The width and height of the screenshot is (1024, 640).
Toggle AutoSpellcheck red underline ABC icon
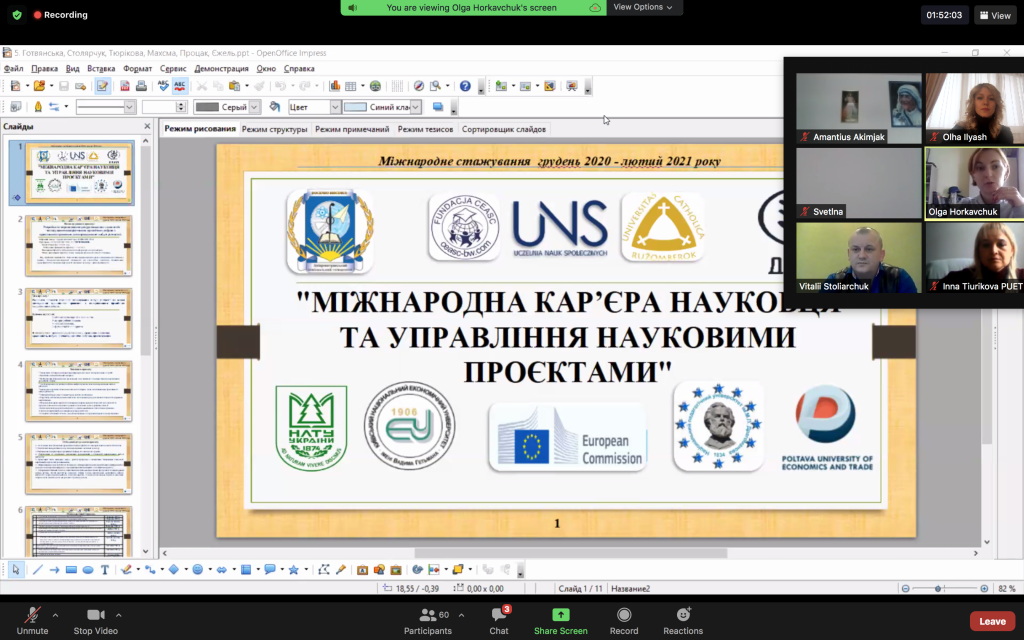click(180, 86)
